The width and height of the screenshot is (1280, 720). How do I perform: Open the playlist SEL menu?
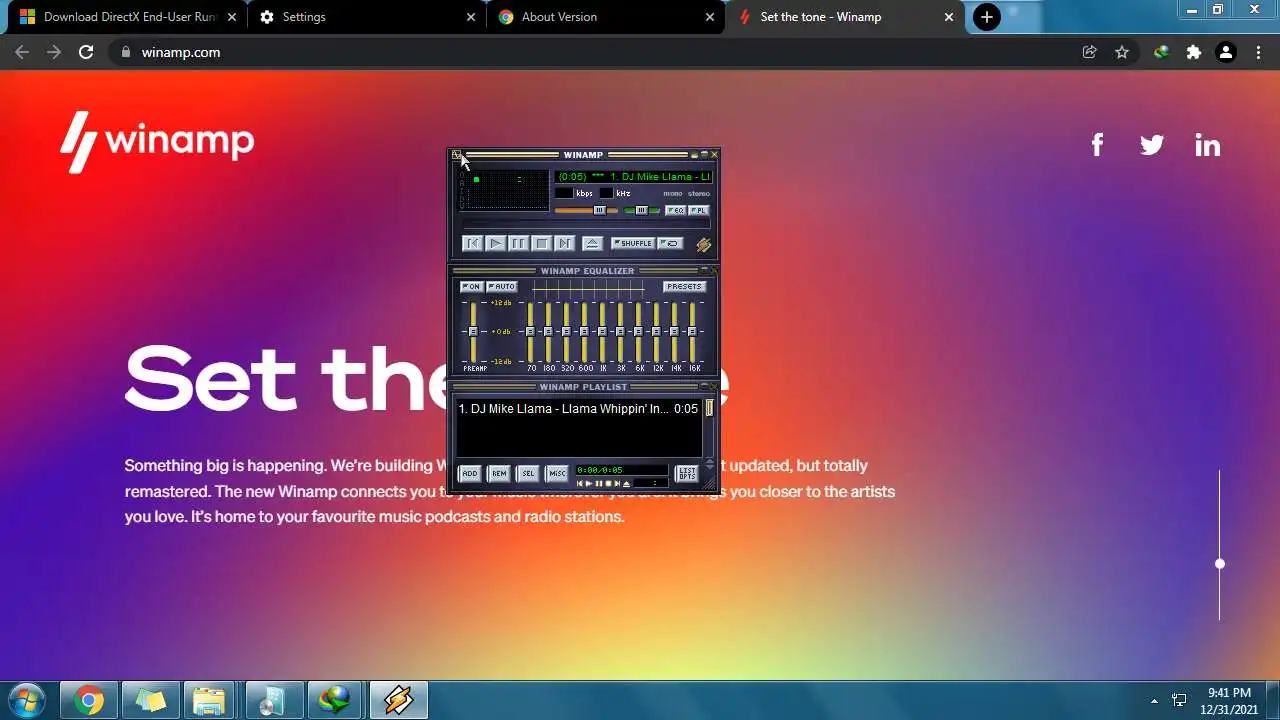tap(528, 473)
